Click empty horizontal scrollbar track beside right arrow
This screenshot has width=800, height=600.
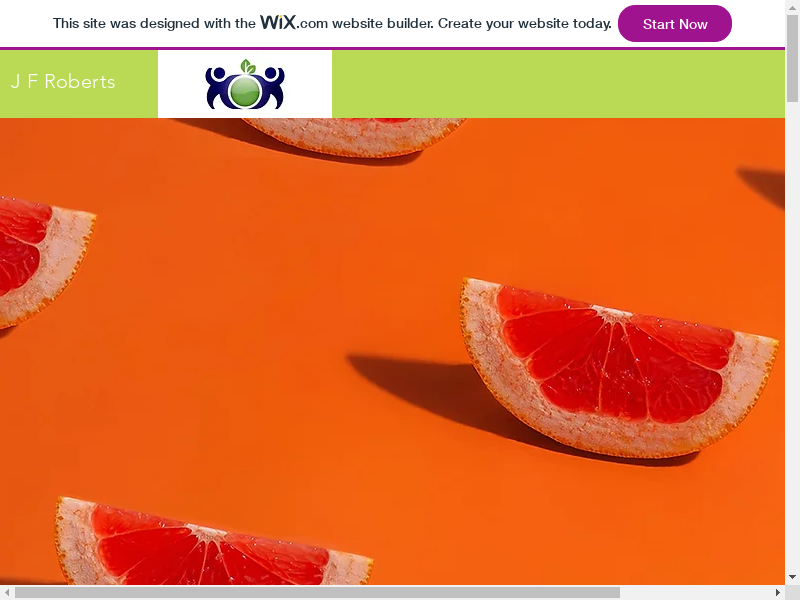[695, 592]
